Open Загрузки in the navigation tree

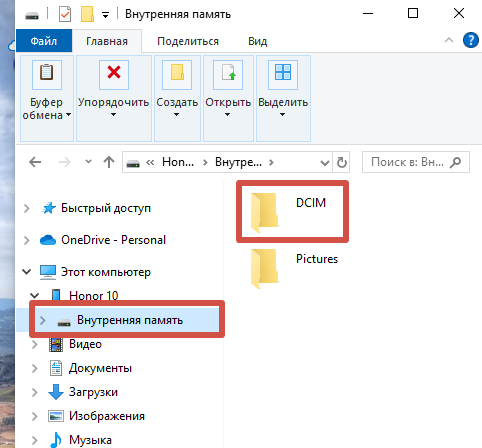tap(93, 392)
